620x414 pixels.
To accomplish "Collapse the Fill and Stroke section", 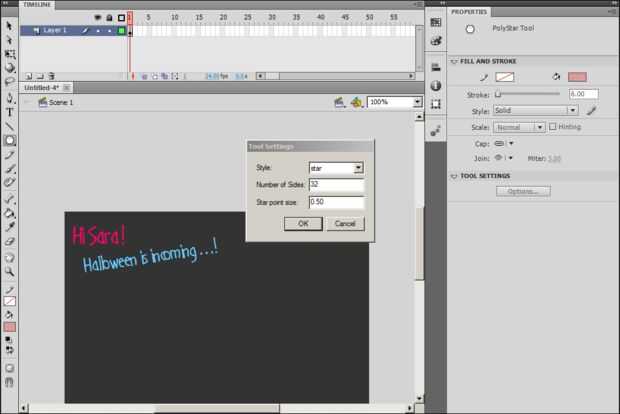I will point(454,61).
